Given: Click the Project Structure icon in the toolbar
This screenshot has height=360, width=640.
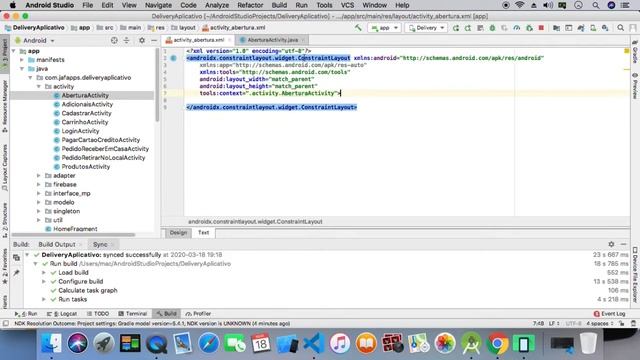Looking at the screenshot, I should (556, 28).
